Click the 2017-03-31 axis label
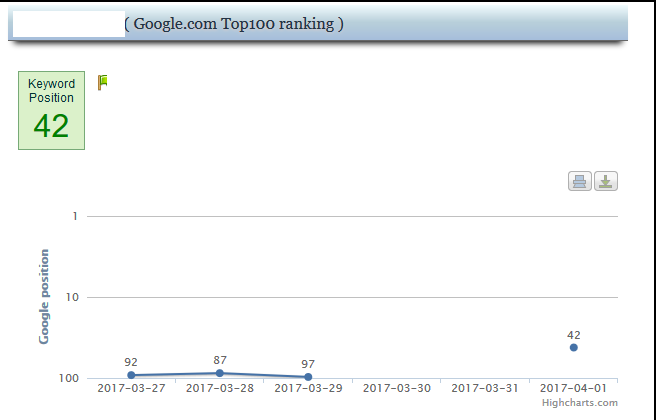This screenshot has width=656, height=420. coord(485,388)
